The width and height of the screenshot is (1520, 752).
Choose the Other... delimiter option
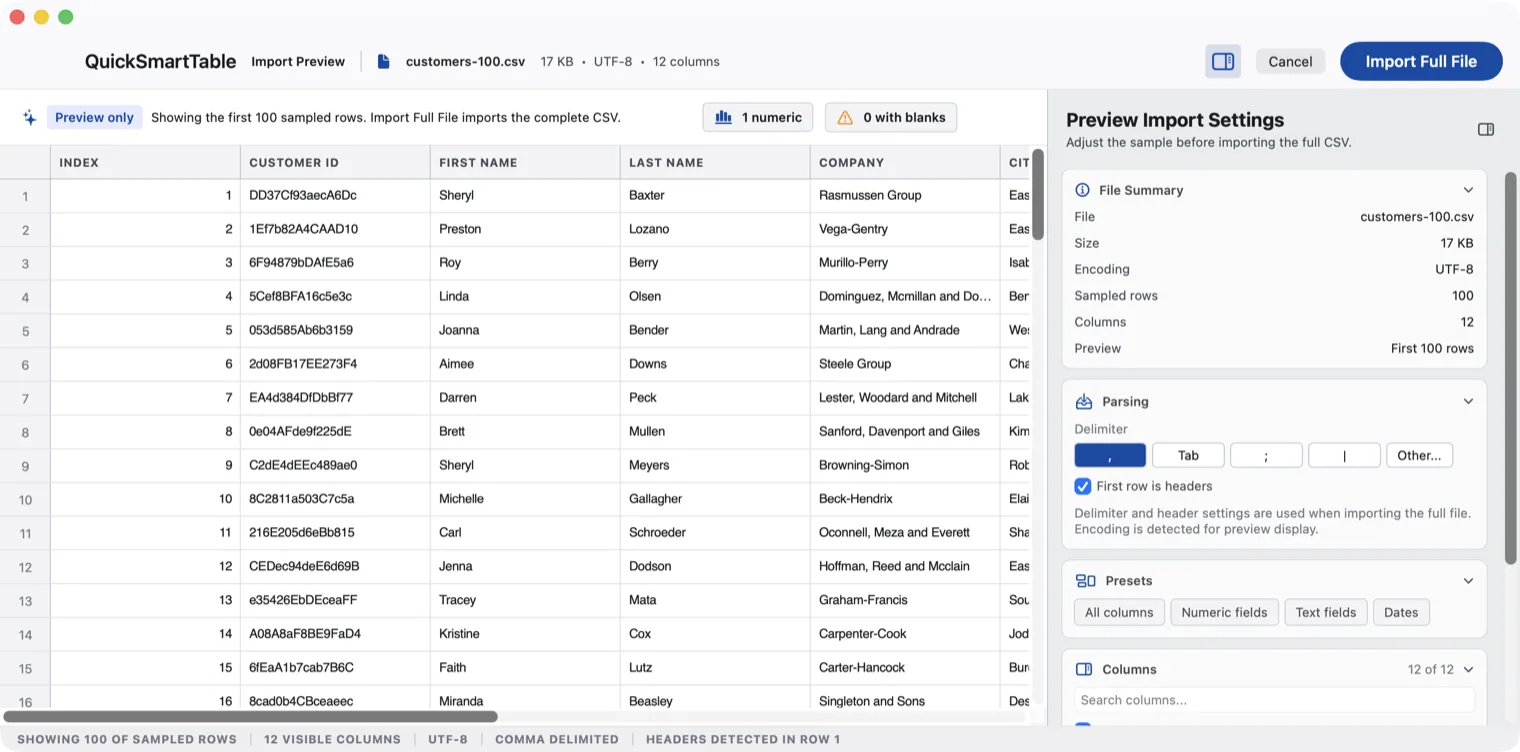click(x=1419, y=455)
